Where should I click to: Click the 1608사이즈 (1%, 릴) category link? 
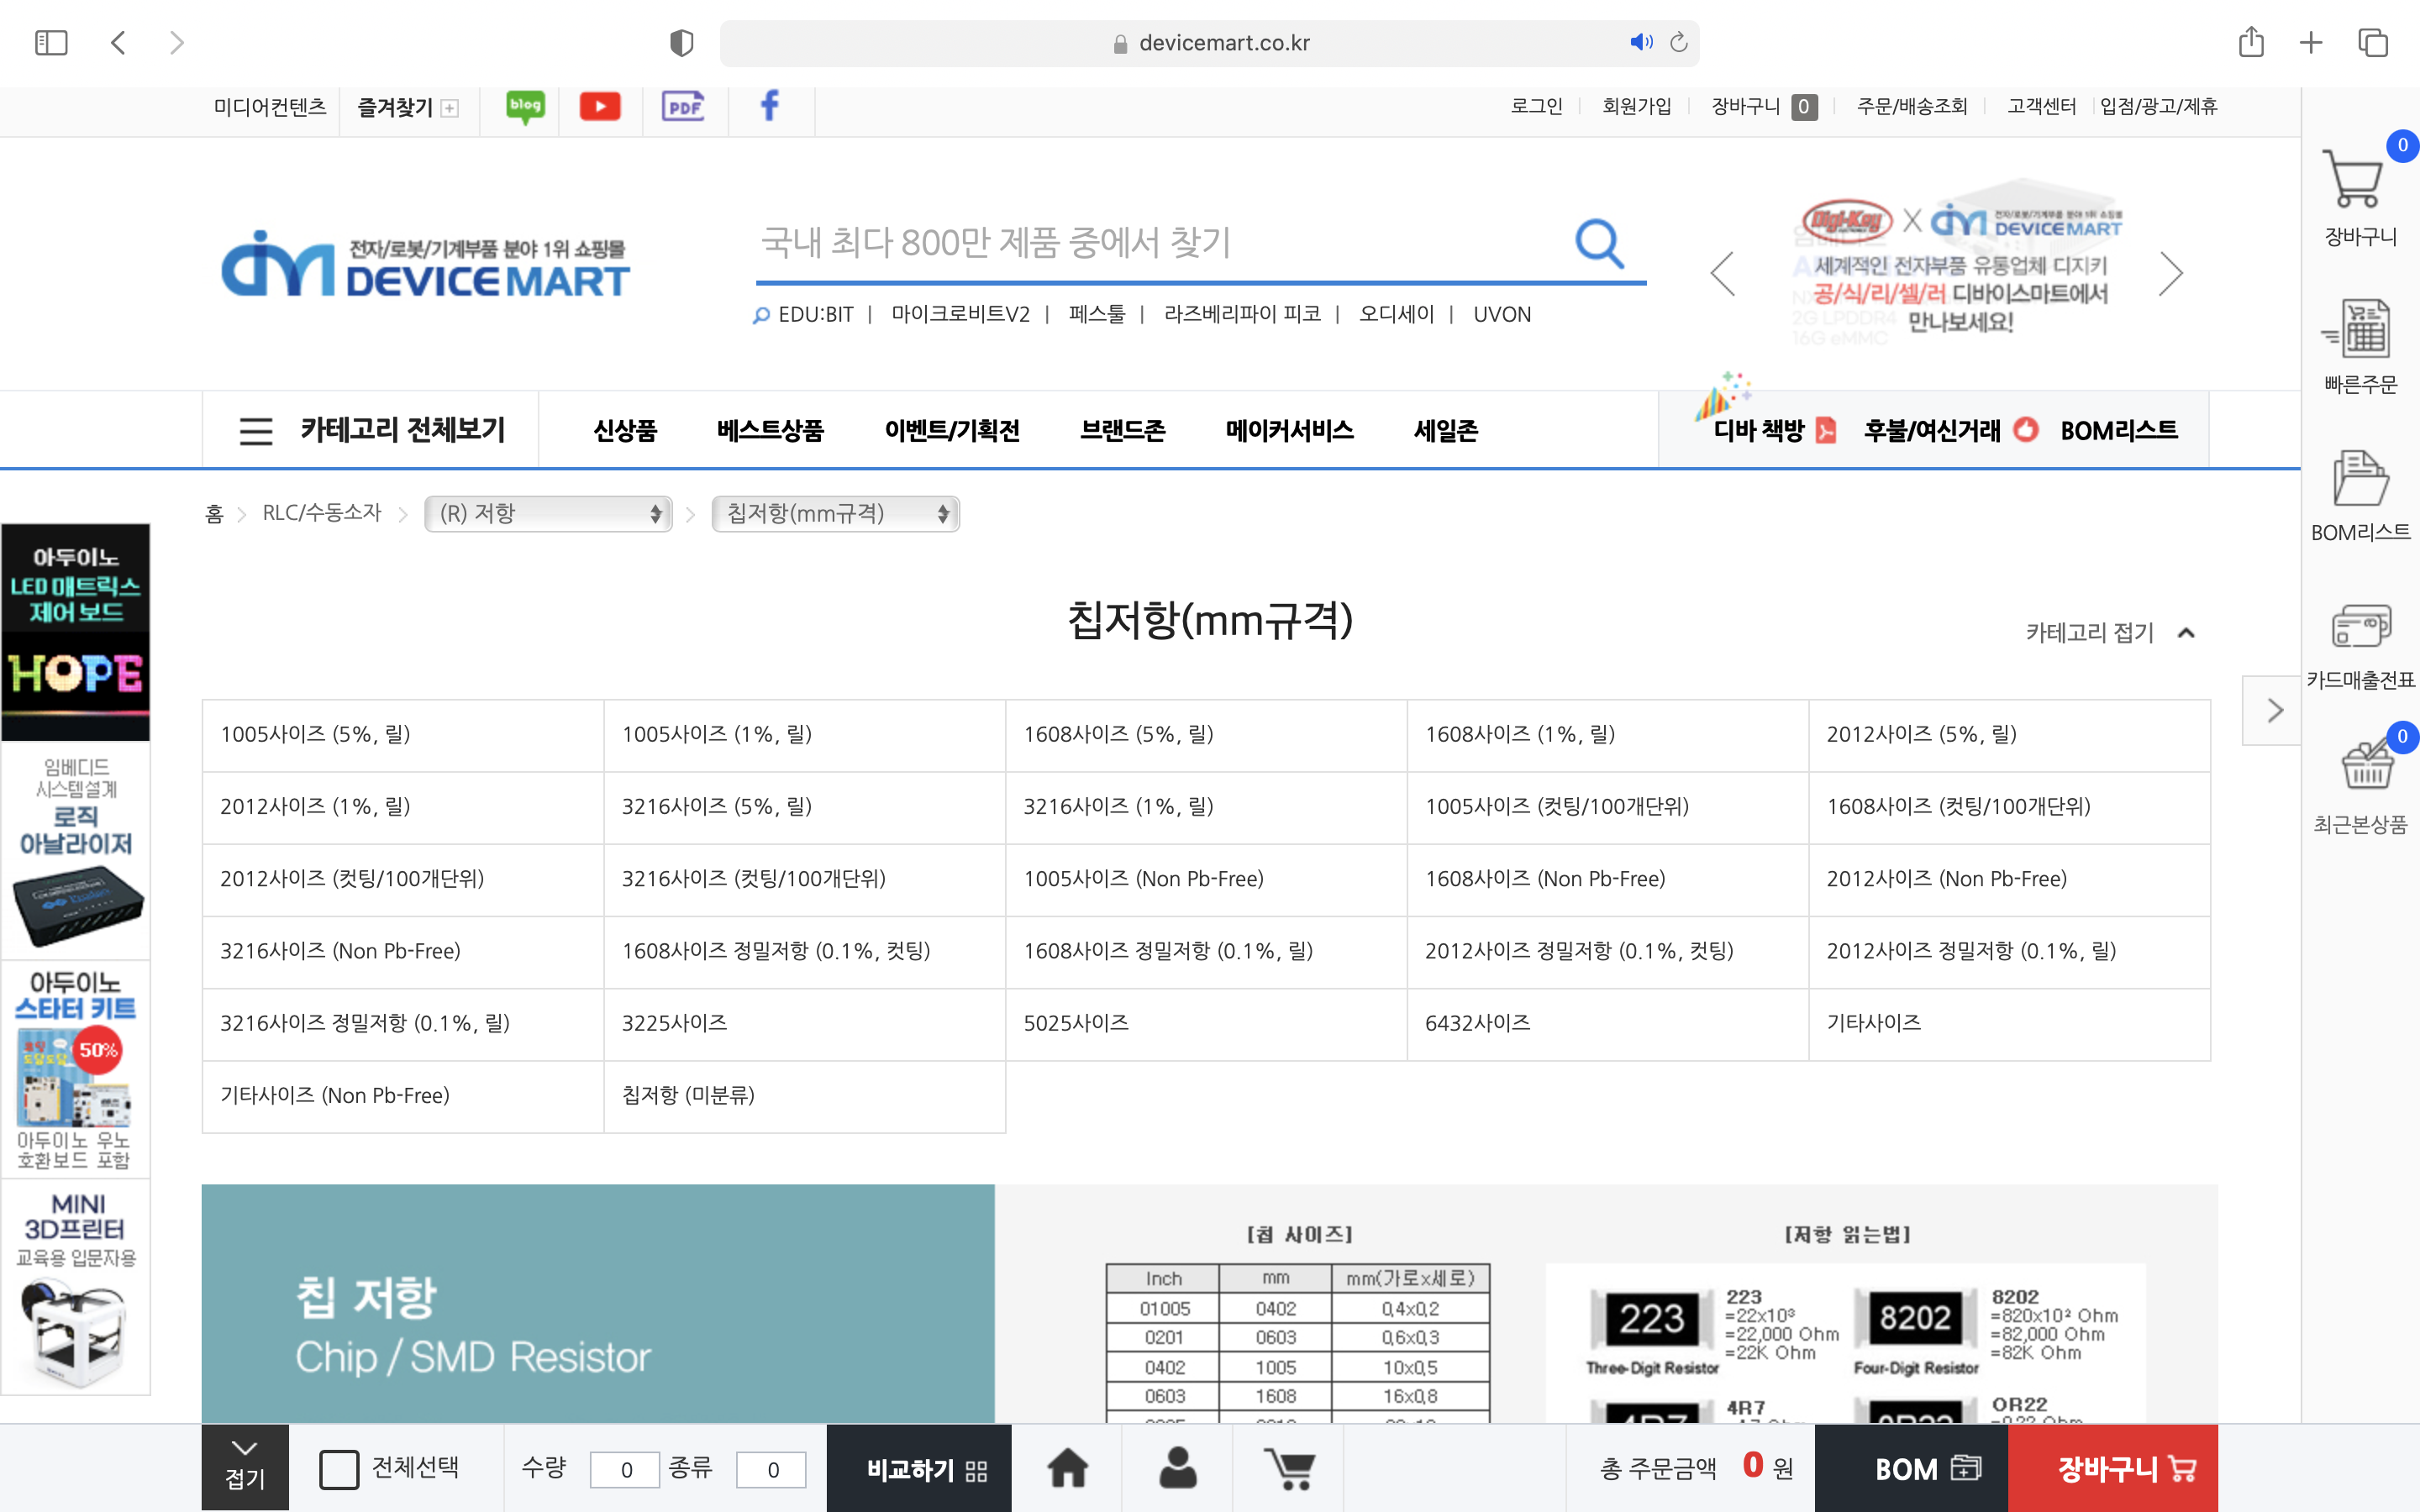point(1520,735)
